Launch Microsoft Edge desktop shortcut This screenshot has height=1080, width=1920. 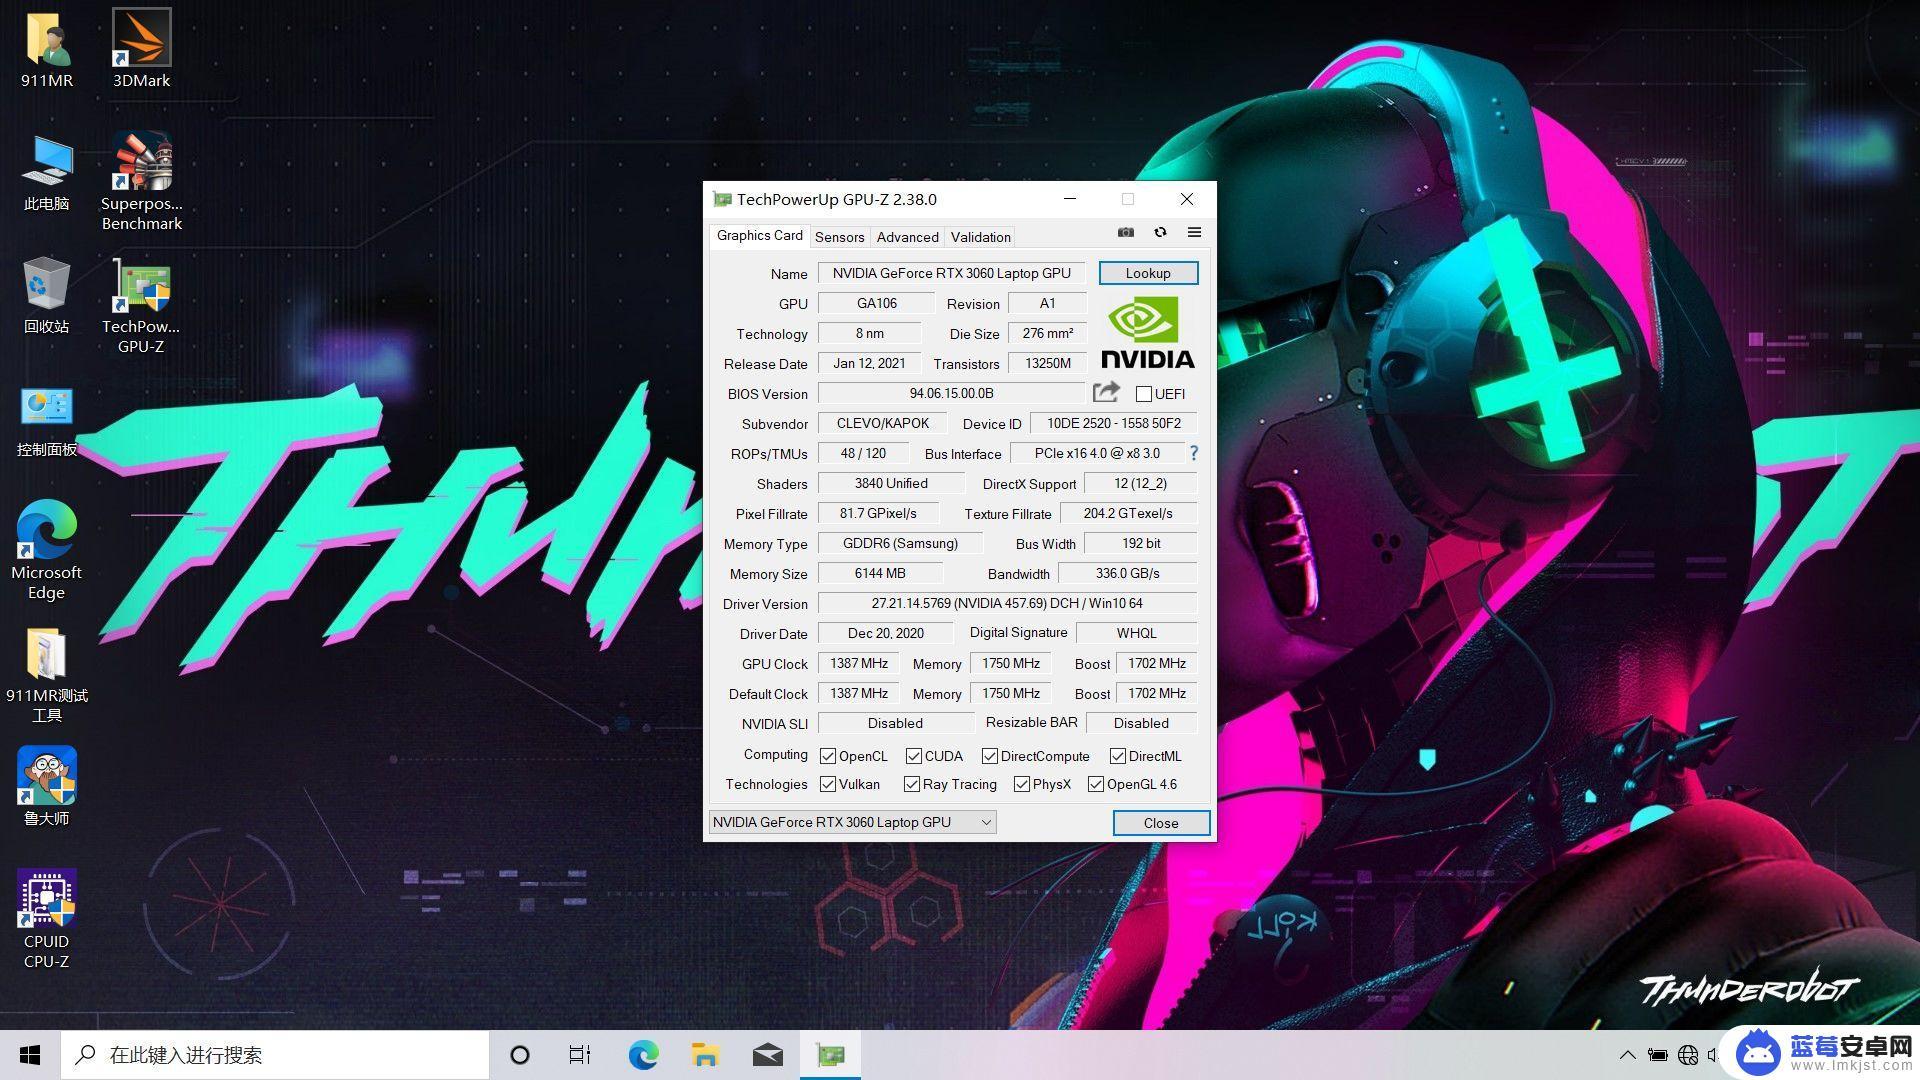coord(46,550)
